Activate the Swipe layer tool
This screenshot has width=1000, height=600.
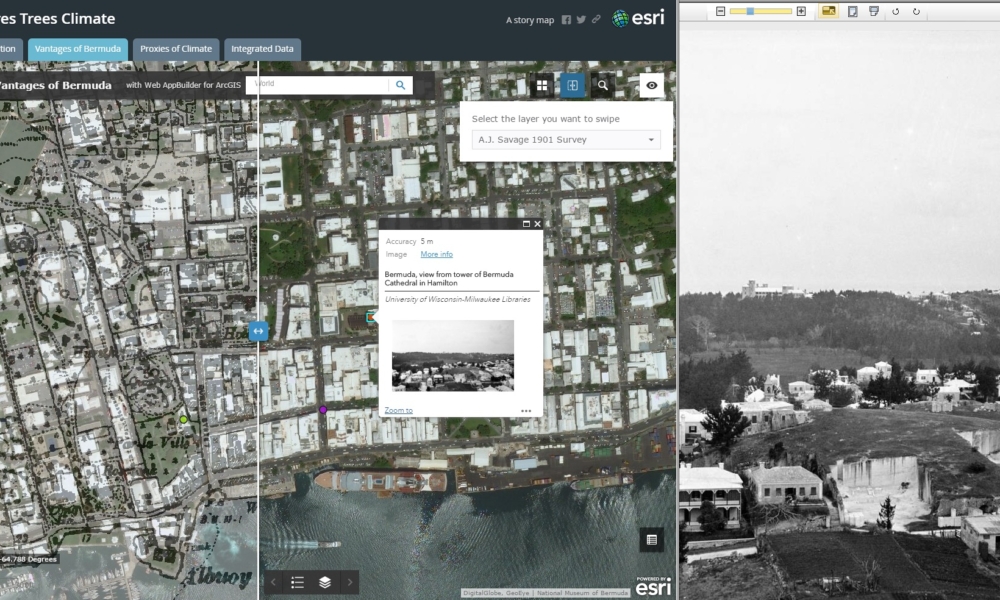(573, 86)
